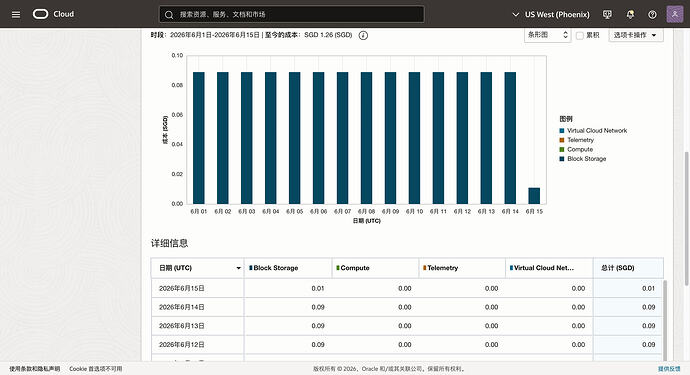Click Cookie 首选项不可用 footer text
Image resolution: width=690 pixels, height=375 pixels.
(x=95, y=369)
